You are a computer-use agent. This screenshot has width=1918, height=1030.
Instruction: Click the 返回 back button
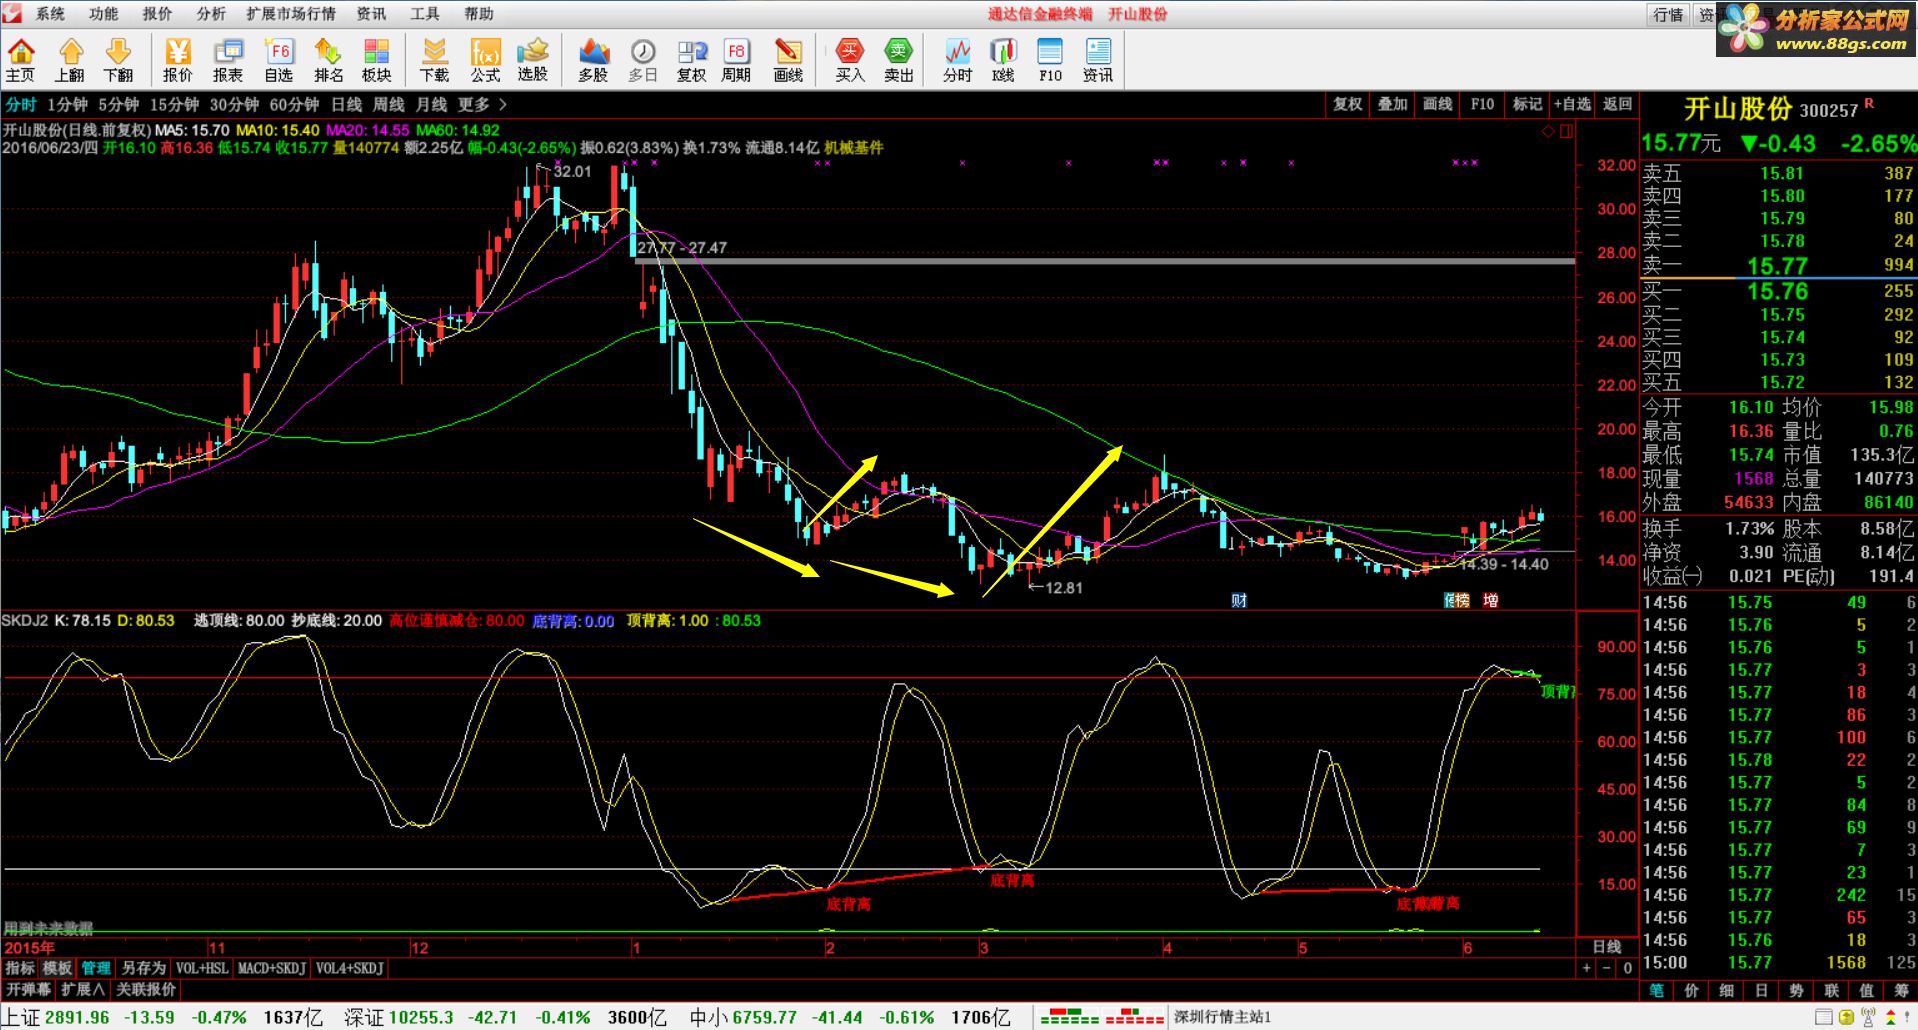click(1617, 104)
